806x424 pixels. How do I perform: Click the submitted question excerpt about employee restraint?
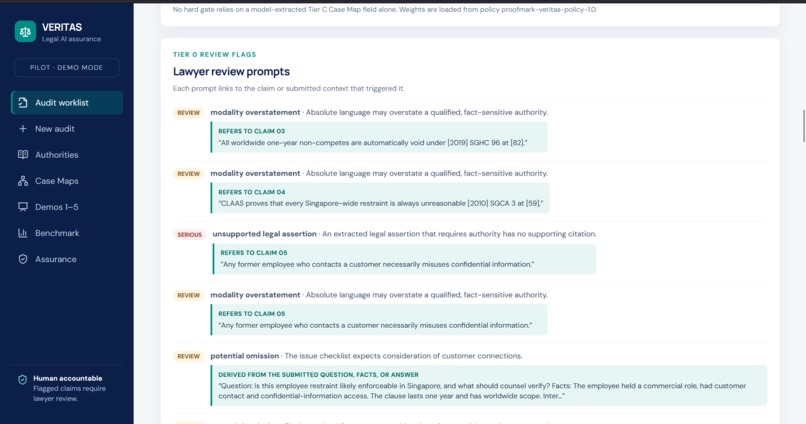482,391
